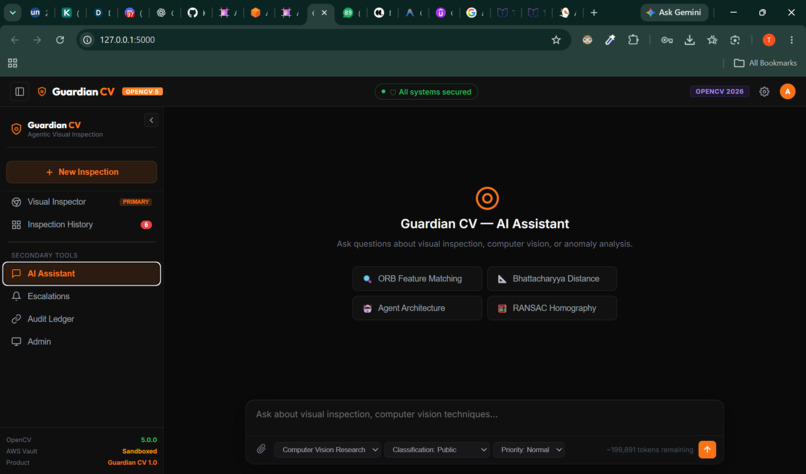Bookmark this page with star icon

tap(556, 40)
